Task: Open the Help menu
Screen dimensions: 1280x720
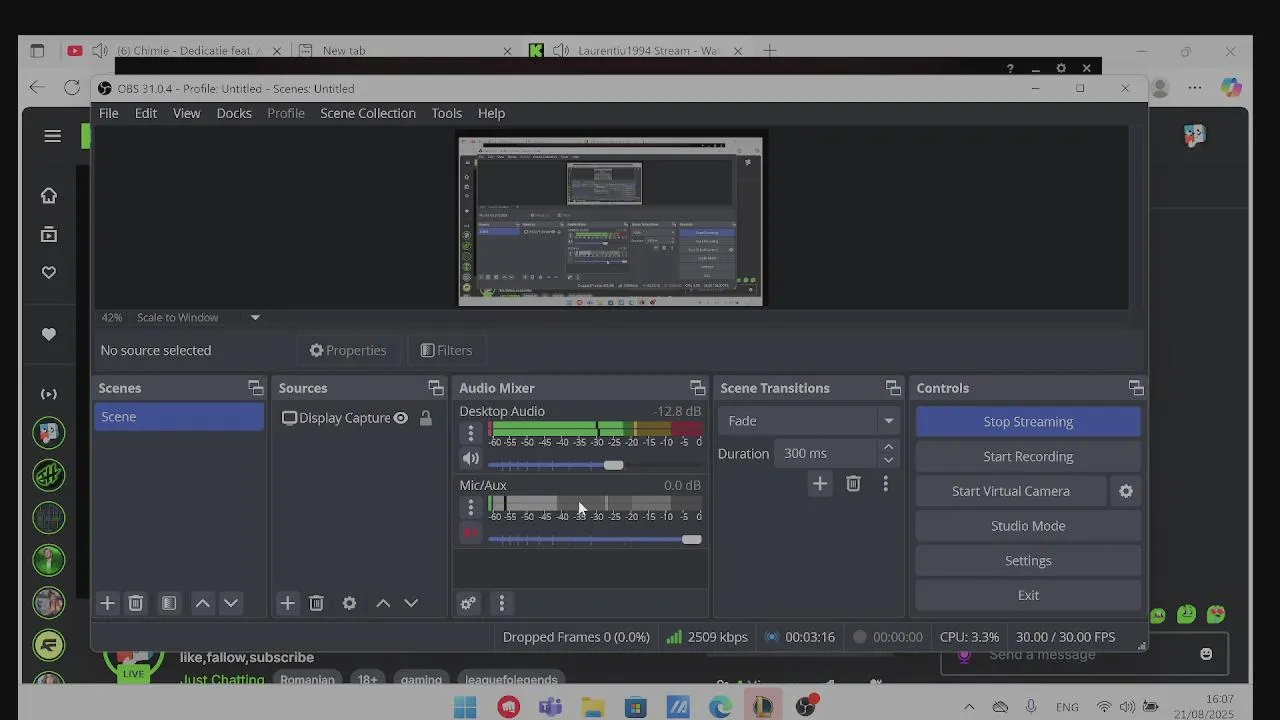Action: 491,113
